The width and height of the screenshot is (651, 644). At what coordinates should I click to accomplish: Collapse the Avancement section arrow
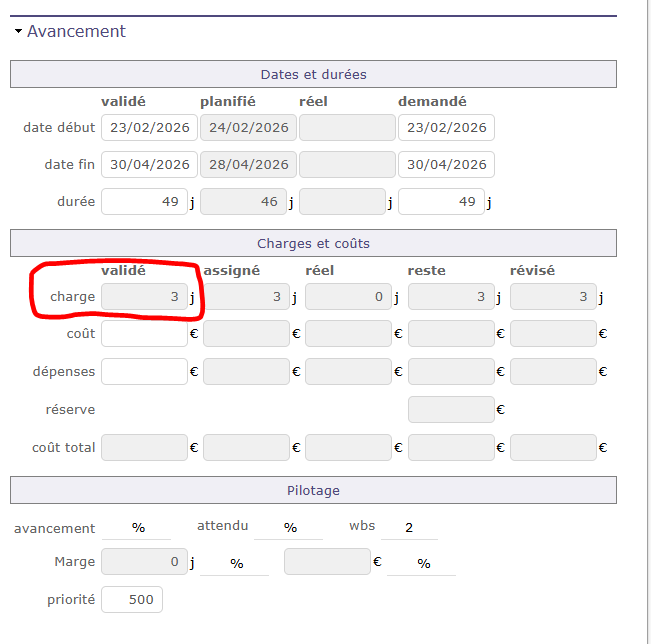[x=18, y=32]
